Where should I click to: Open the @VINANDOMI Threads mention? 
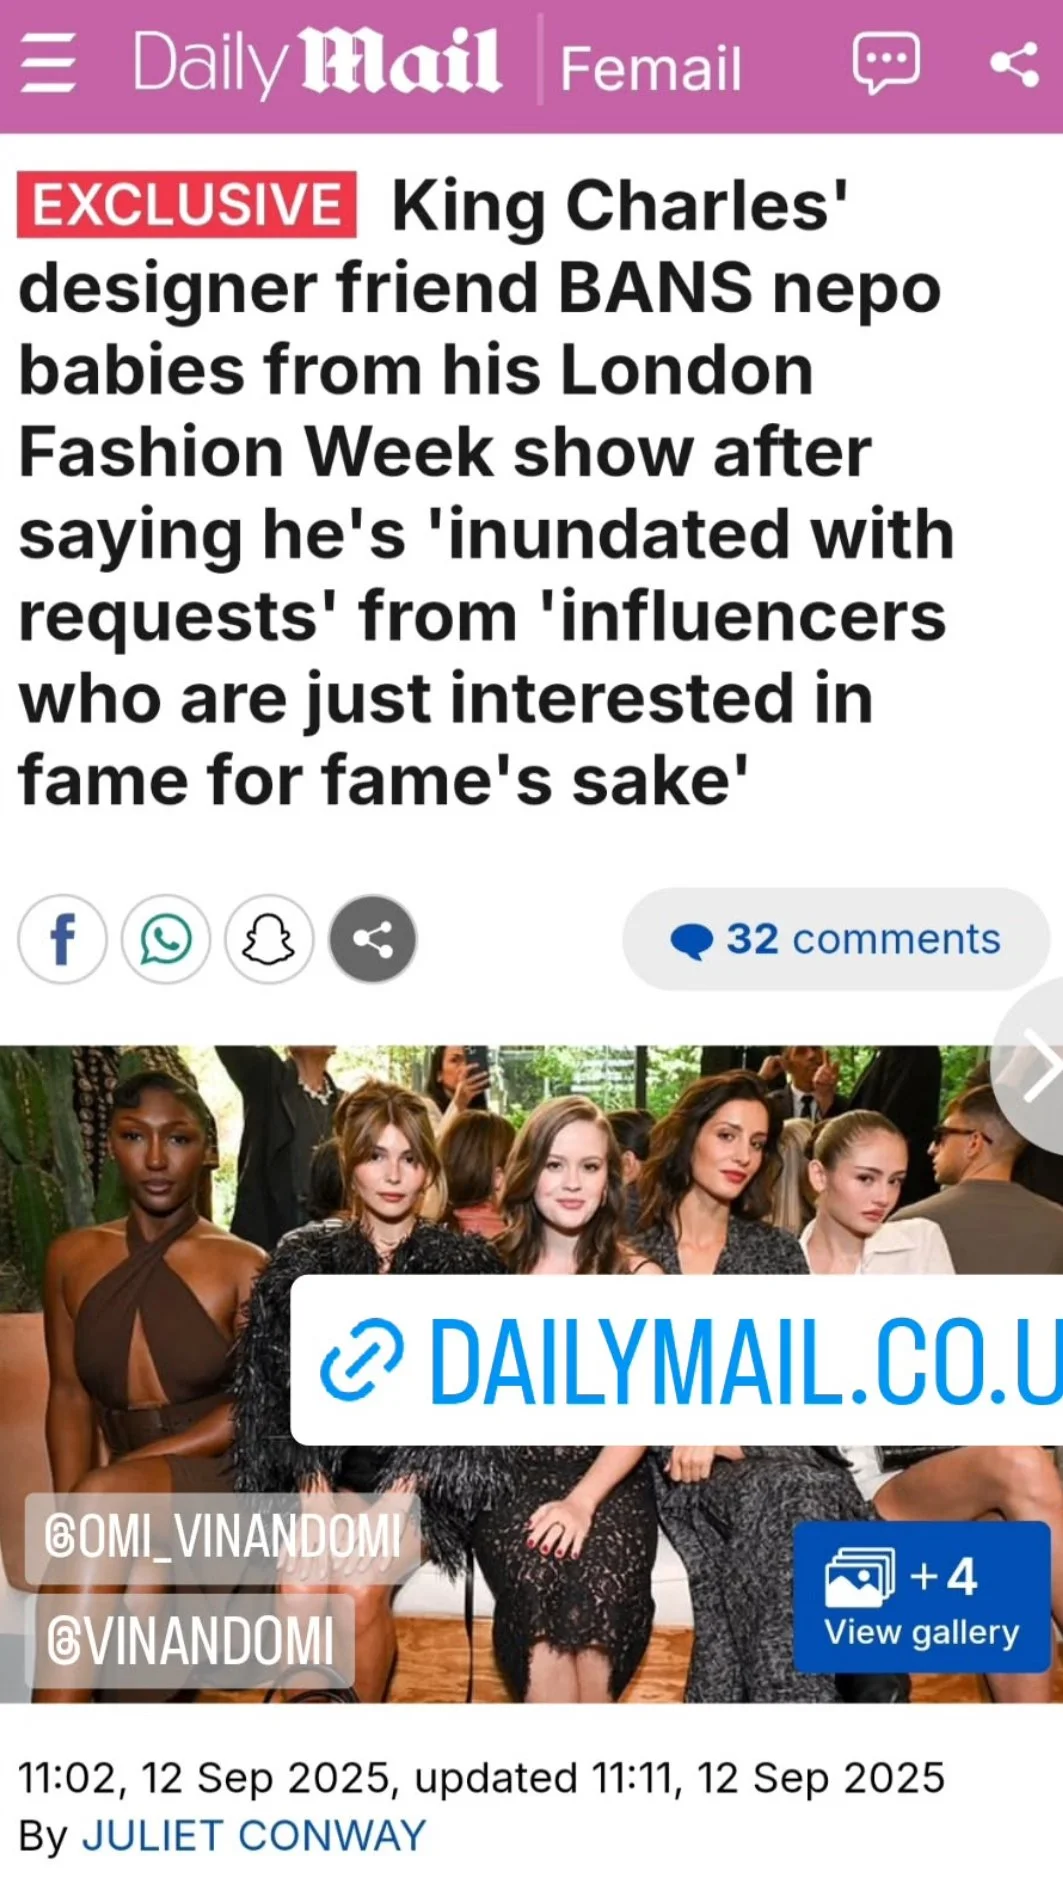pos(190,1641)
